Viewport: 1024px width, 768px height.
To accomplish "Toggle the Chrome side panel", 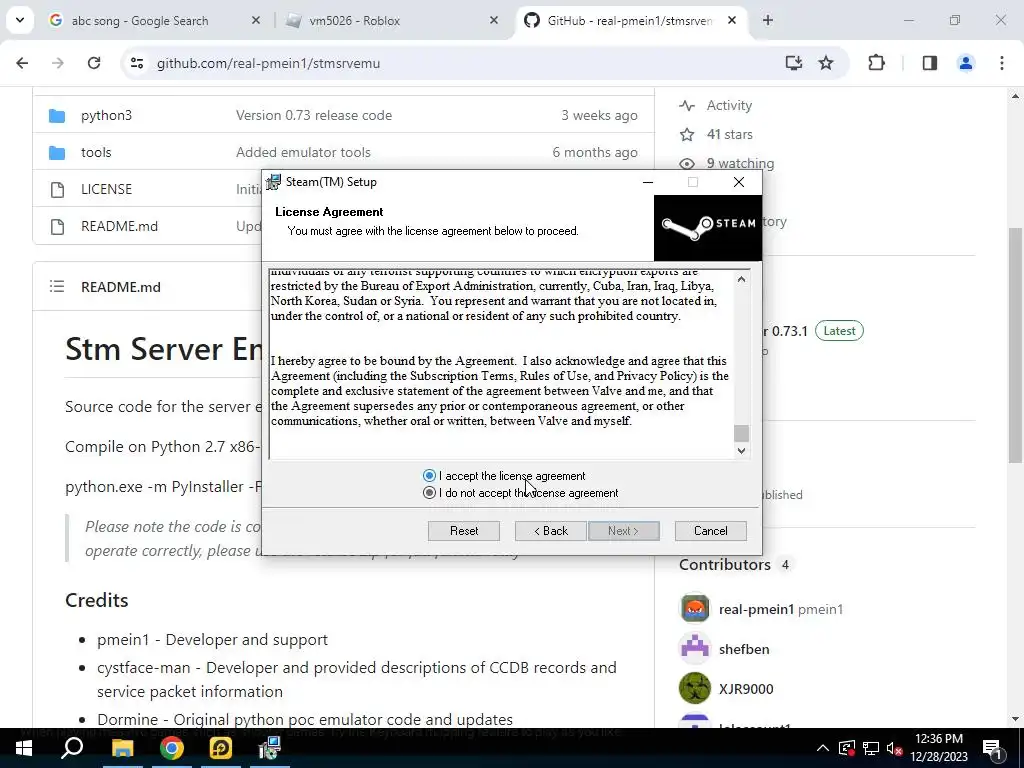I will tap(930, 63).
